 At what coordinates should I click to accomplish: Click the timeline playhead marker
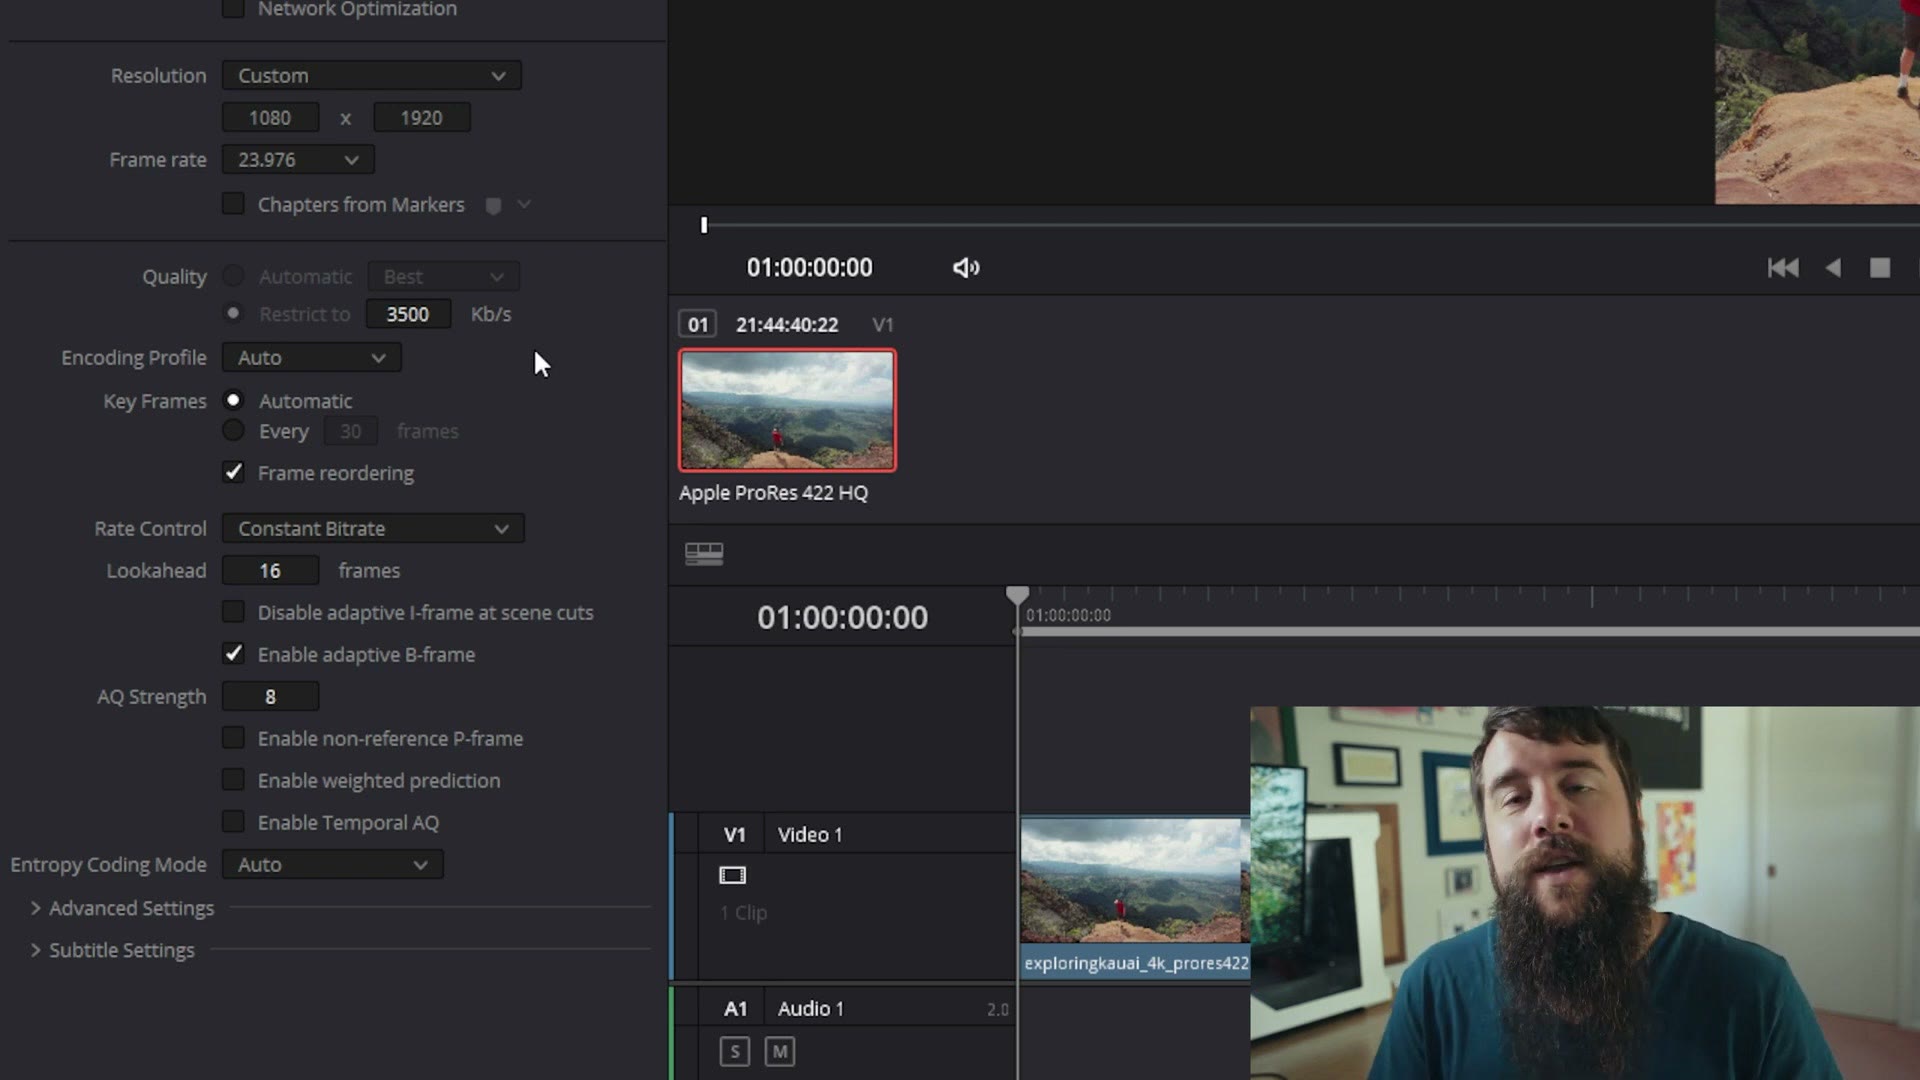[x=1017, y=595]
